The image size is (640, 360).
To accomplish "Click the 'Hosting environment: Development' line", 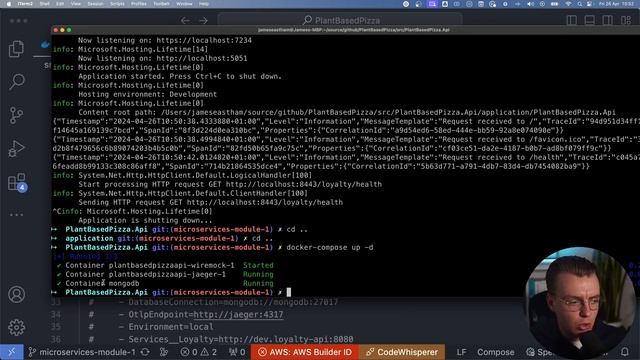I will click(x=147, y=94).
